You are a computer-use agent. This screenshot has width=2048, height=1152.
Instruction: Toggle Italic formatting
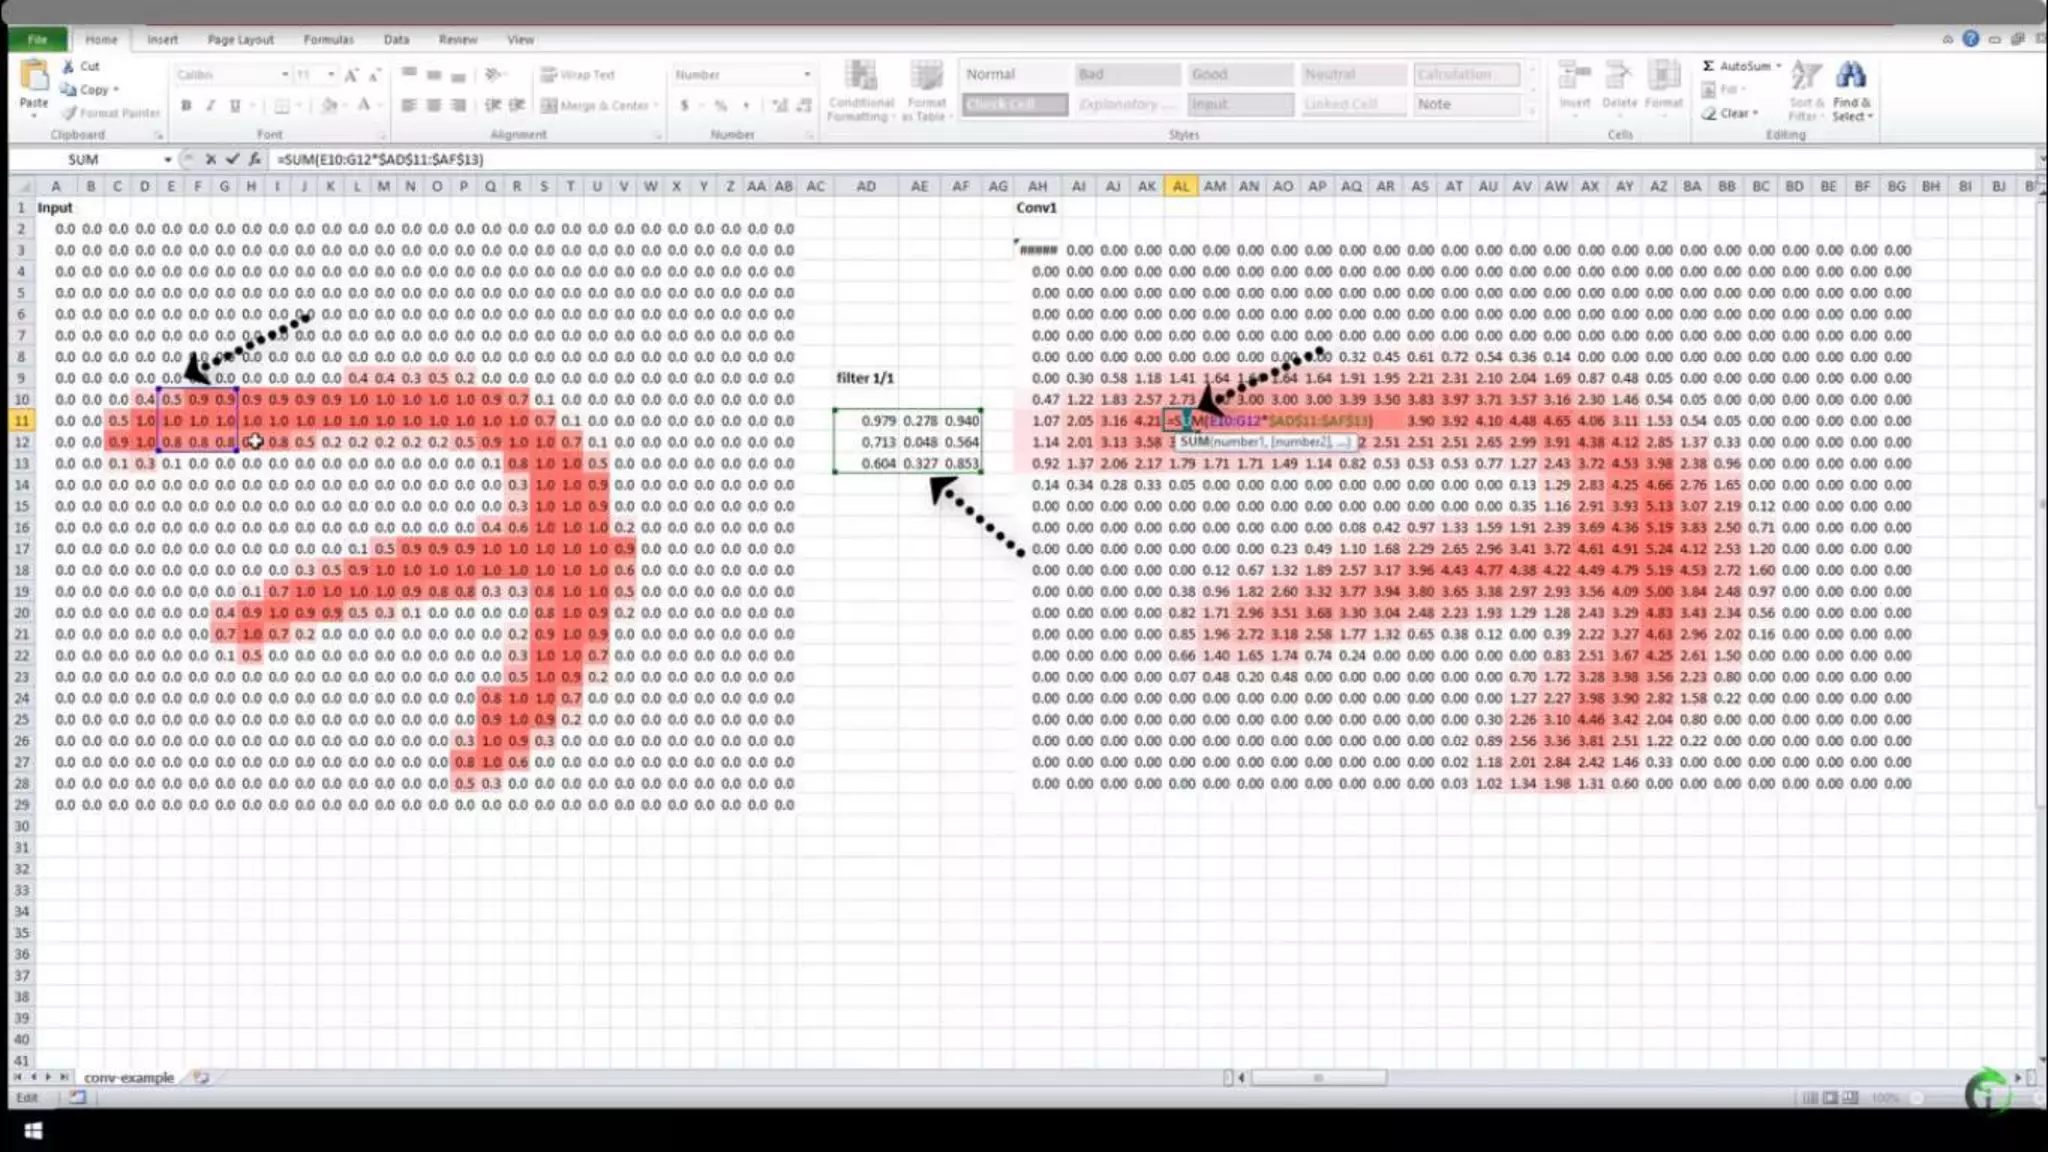point(210,105)
